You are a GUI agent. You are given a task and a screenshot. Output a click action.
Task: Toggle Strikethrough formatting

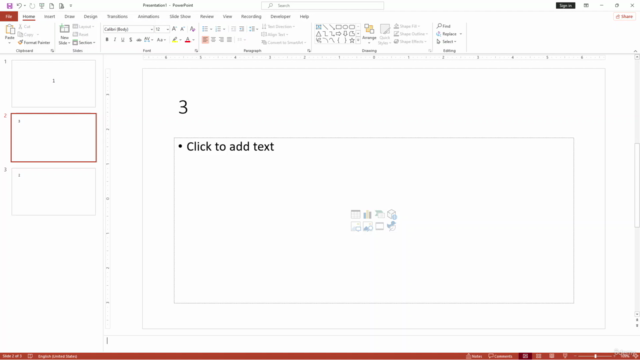tap(139, 40)
